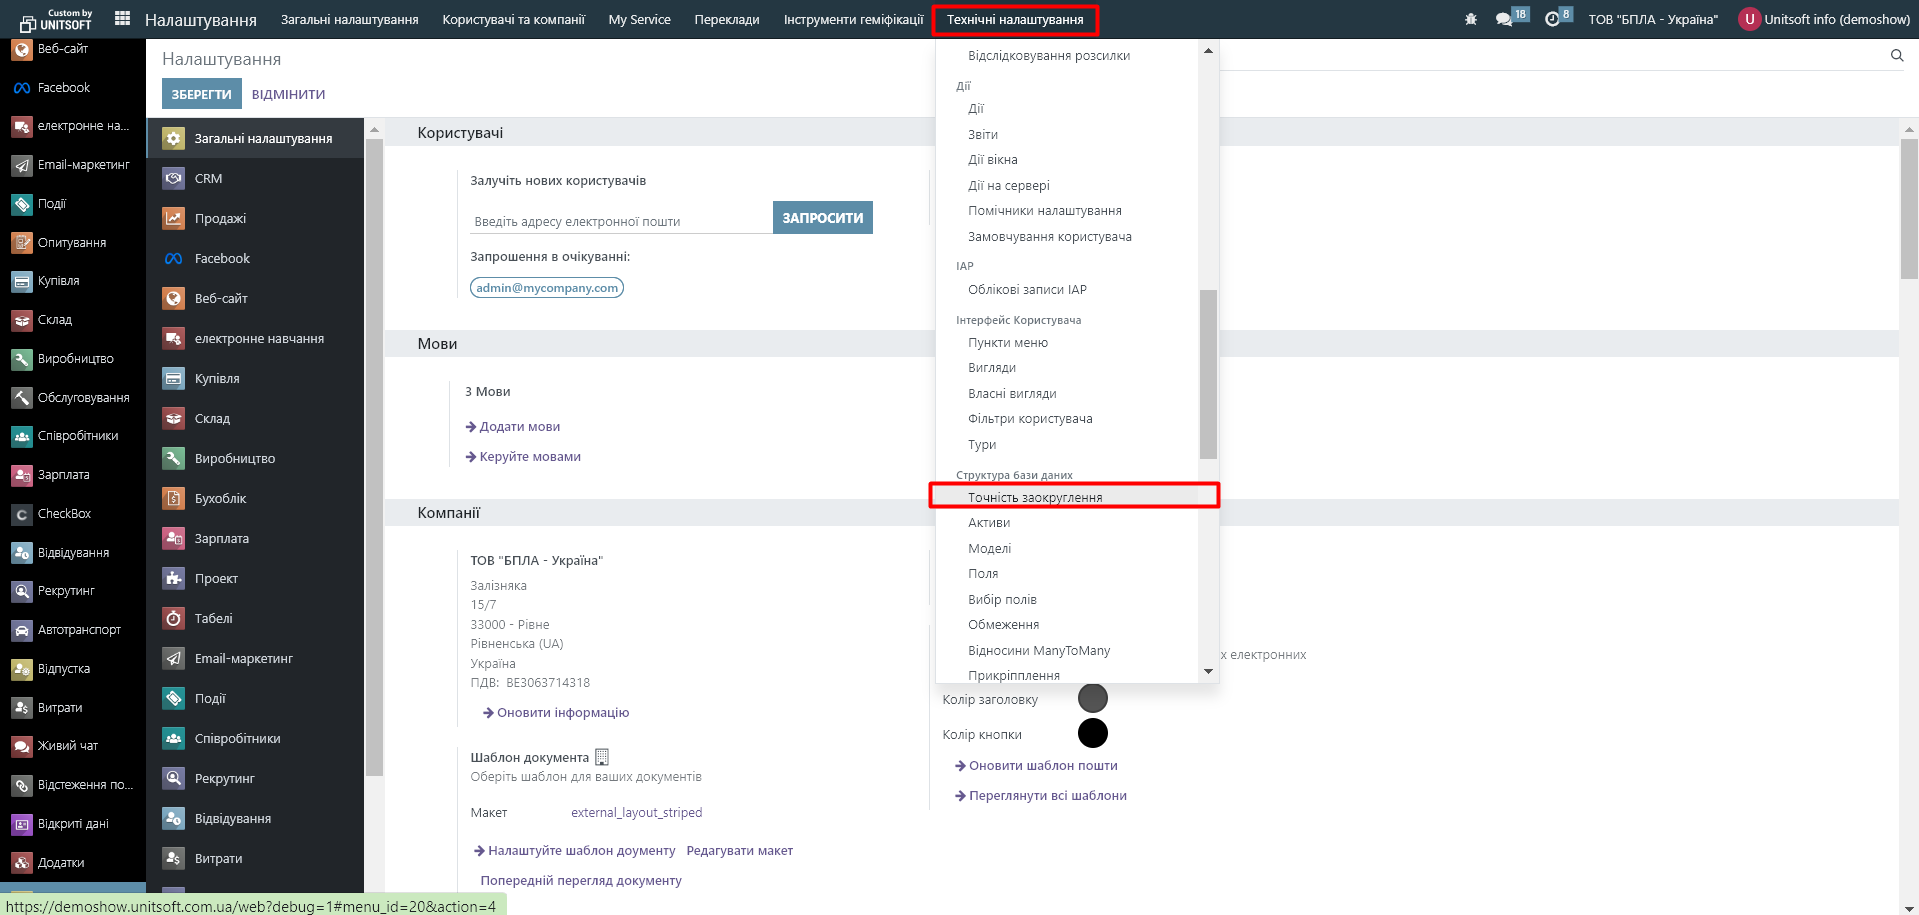The image size is (1919, 915).
Task: Click Попередній перегляд документу link
Action: (x=581, y=880)
